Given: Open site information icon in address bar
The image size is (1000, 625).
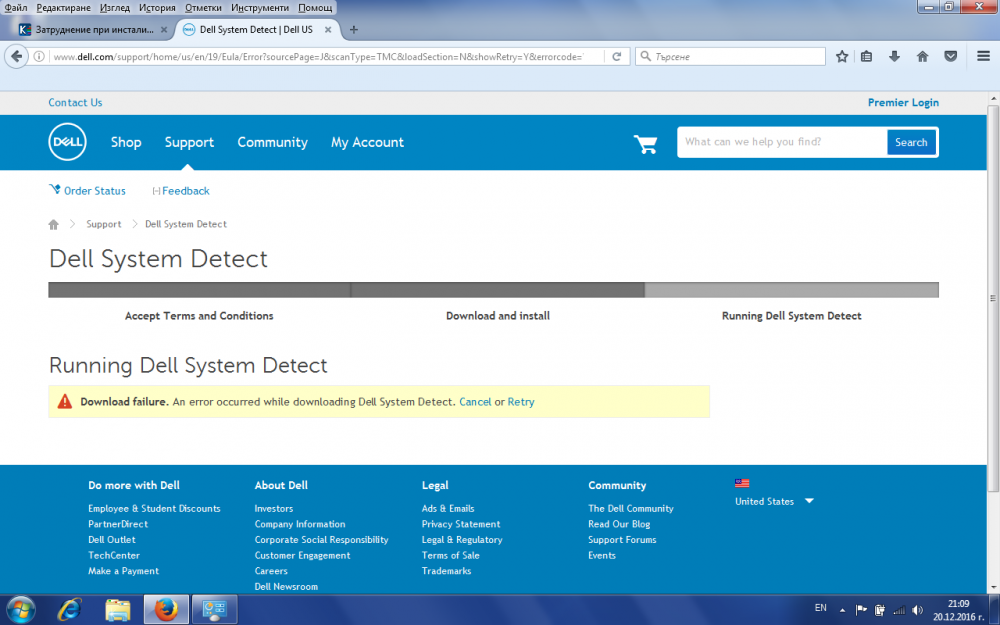Looking at the screenshot, I should click(x=39, y=57).
